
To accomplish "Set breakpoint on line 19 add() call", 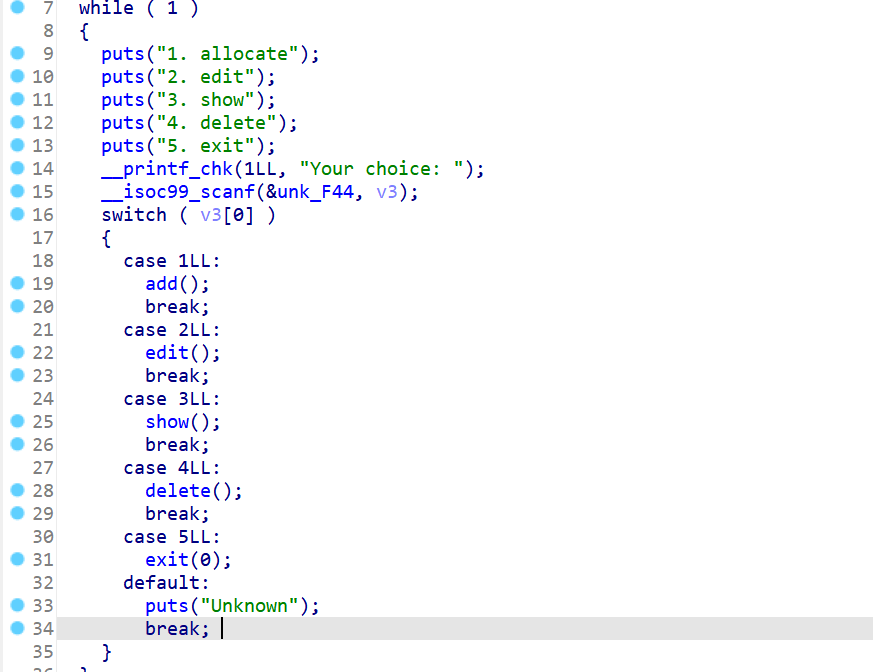I will [x=17, y=284].
